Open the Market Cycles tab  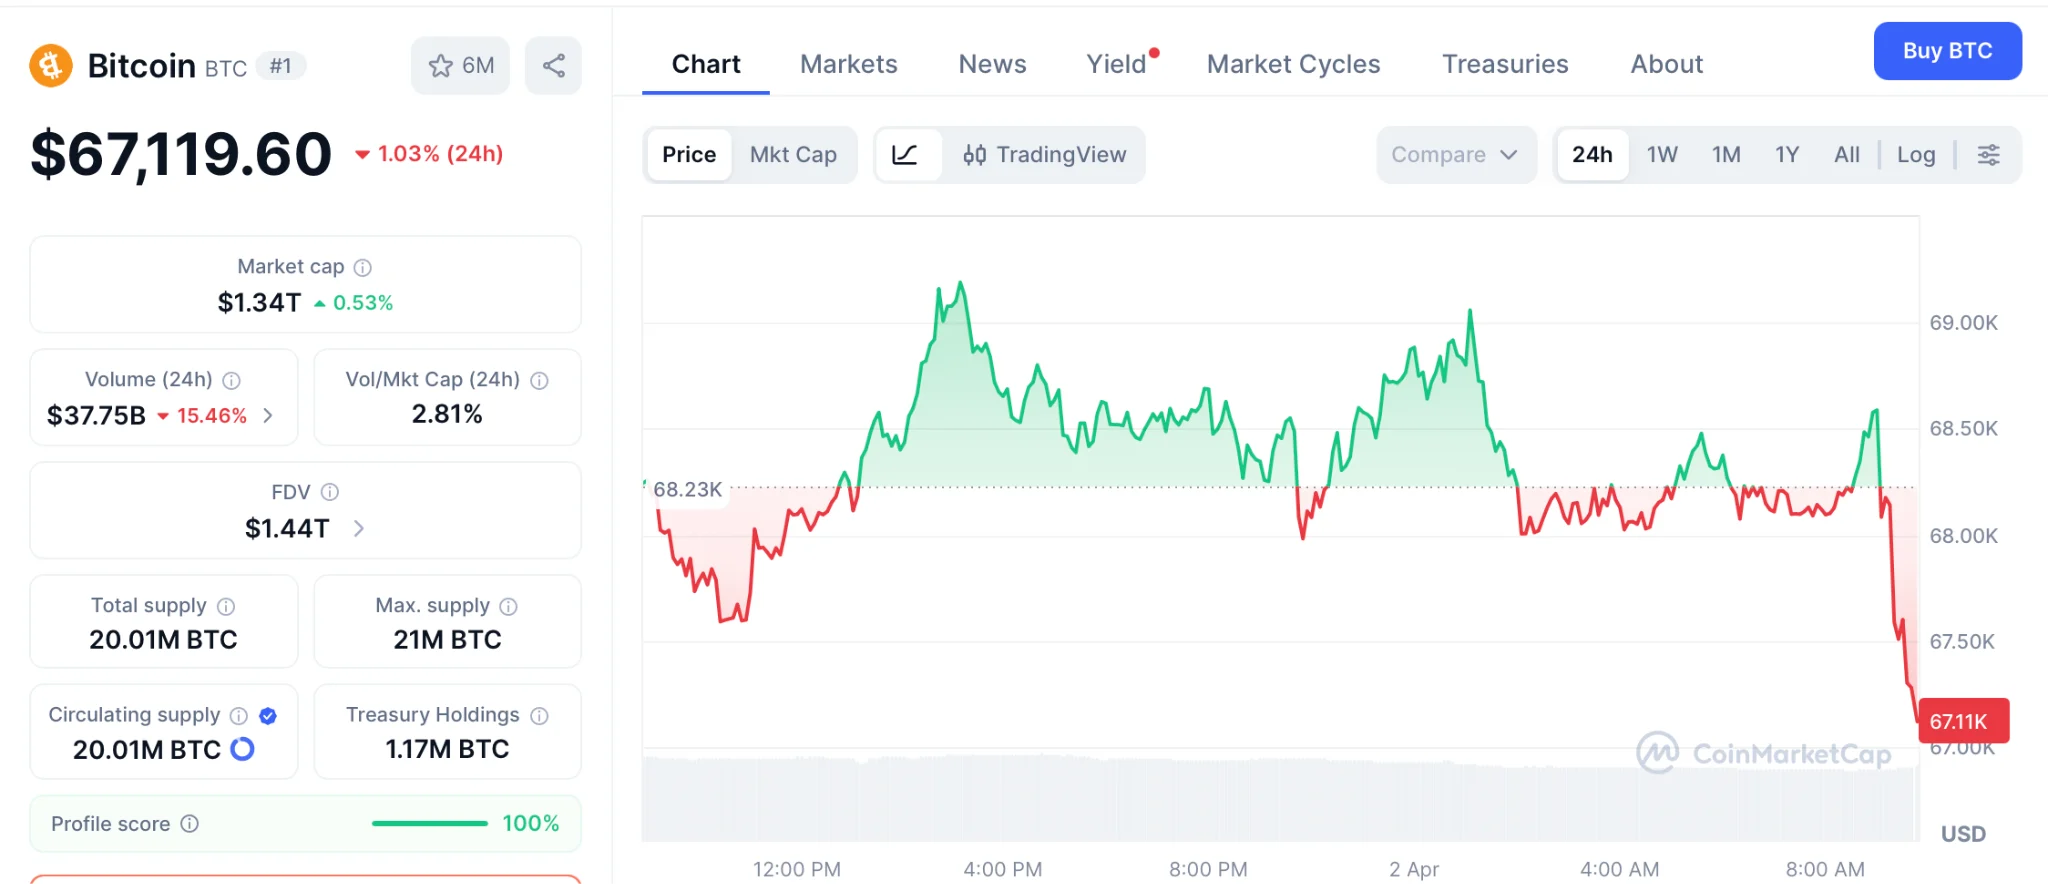[x=1293, y=63]
